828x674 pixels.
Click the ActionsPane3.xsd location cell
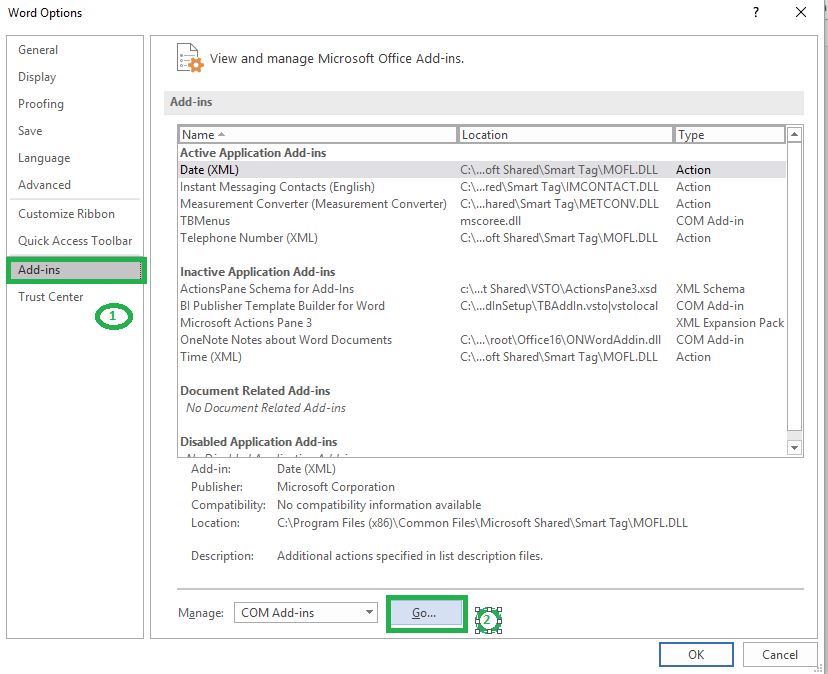pyautogui.click(x=558, y=289)
